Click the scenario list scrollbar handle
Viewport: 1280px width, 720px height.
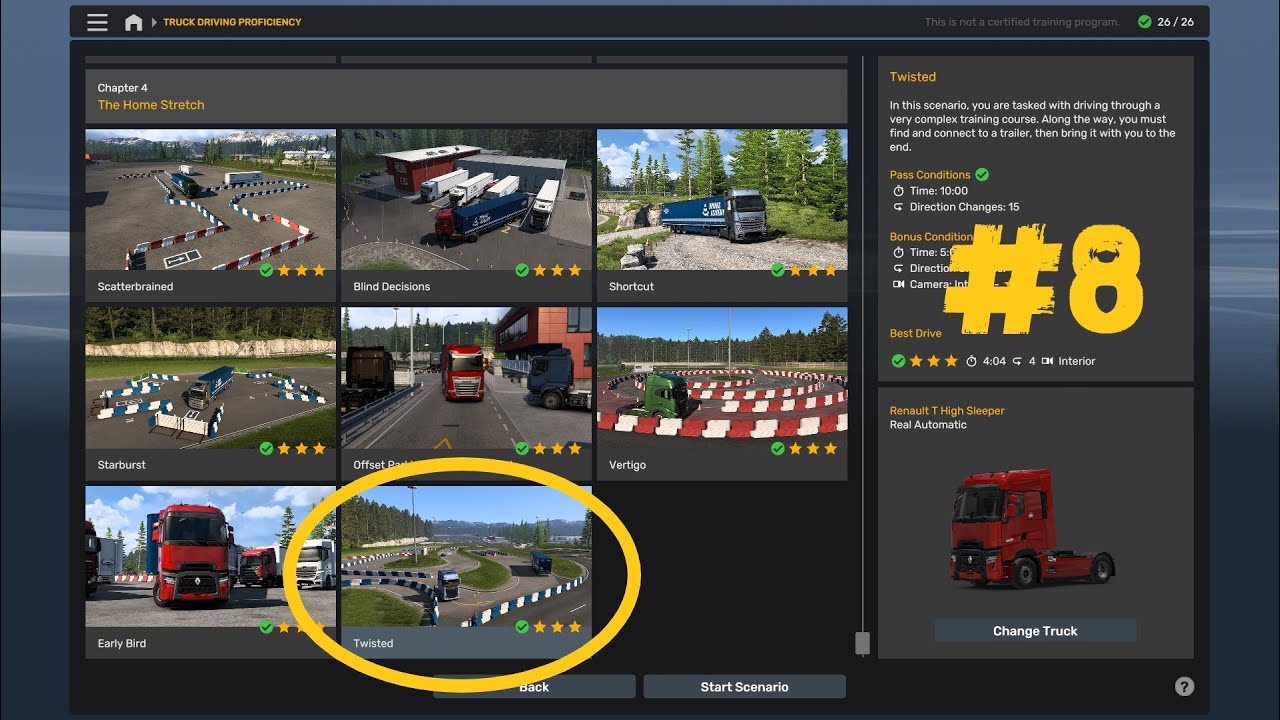click(862, 643)
